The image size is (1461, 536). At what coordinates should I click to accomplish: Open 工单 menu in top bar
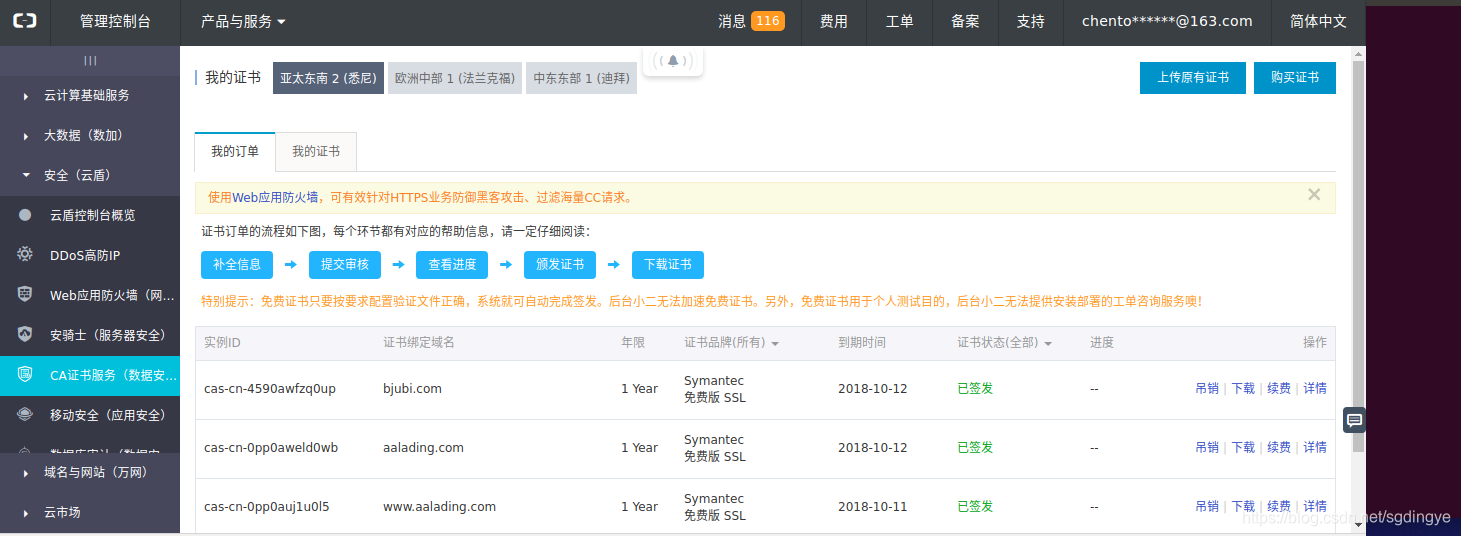(900, 21)
